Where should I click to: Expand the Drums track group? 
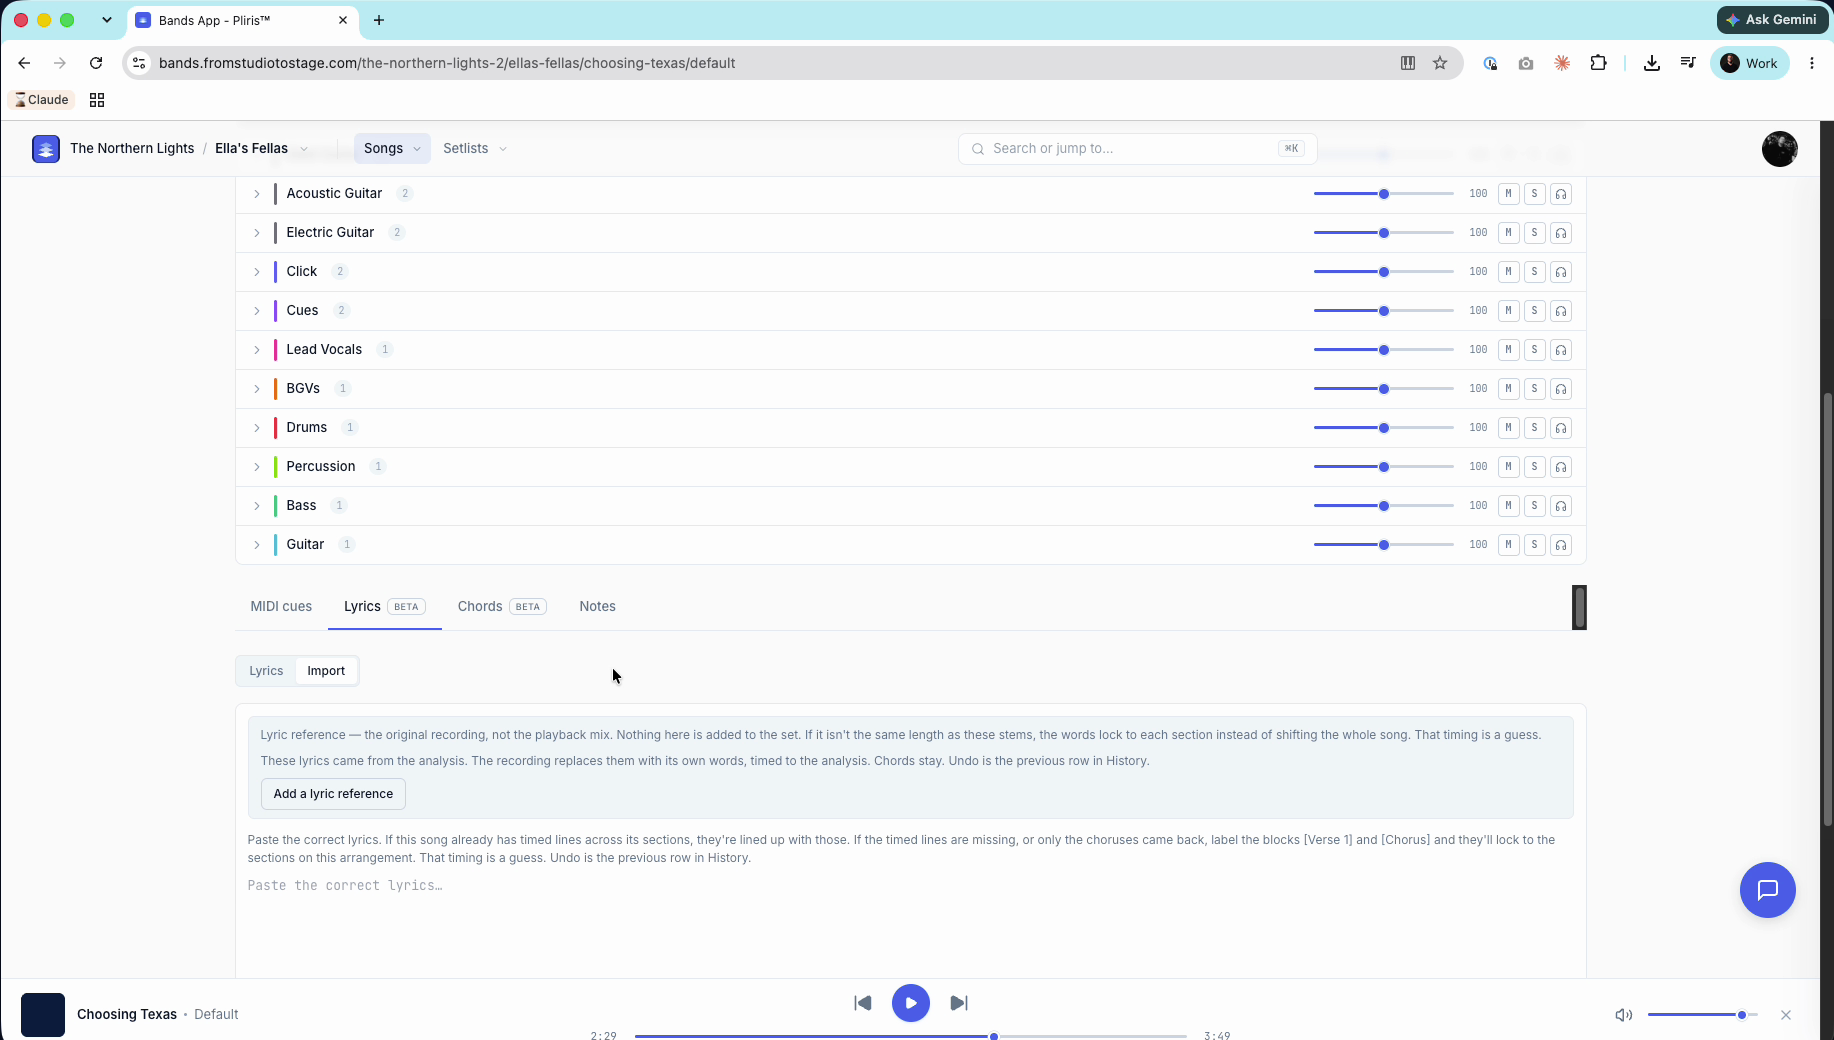point(256,428)
